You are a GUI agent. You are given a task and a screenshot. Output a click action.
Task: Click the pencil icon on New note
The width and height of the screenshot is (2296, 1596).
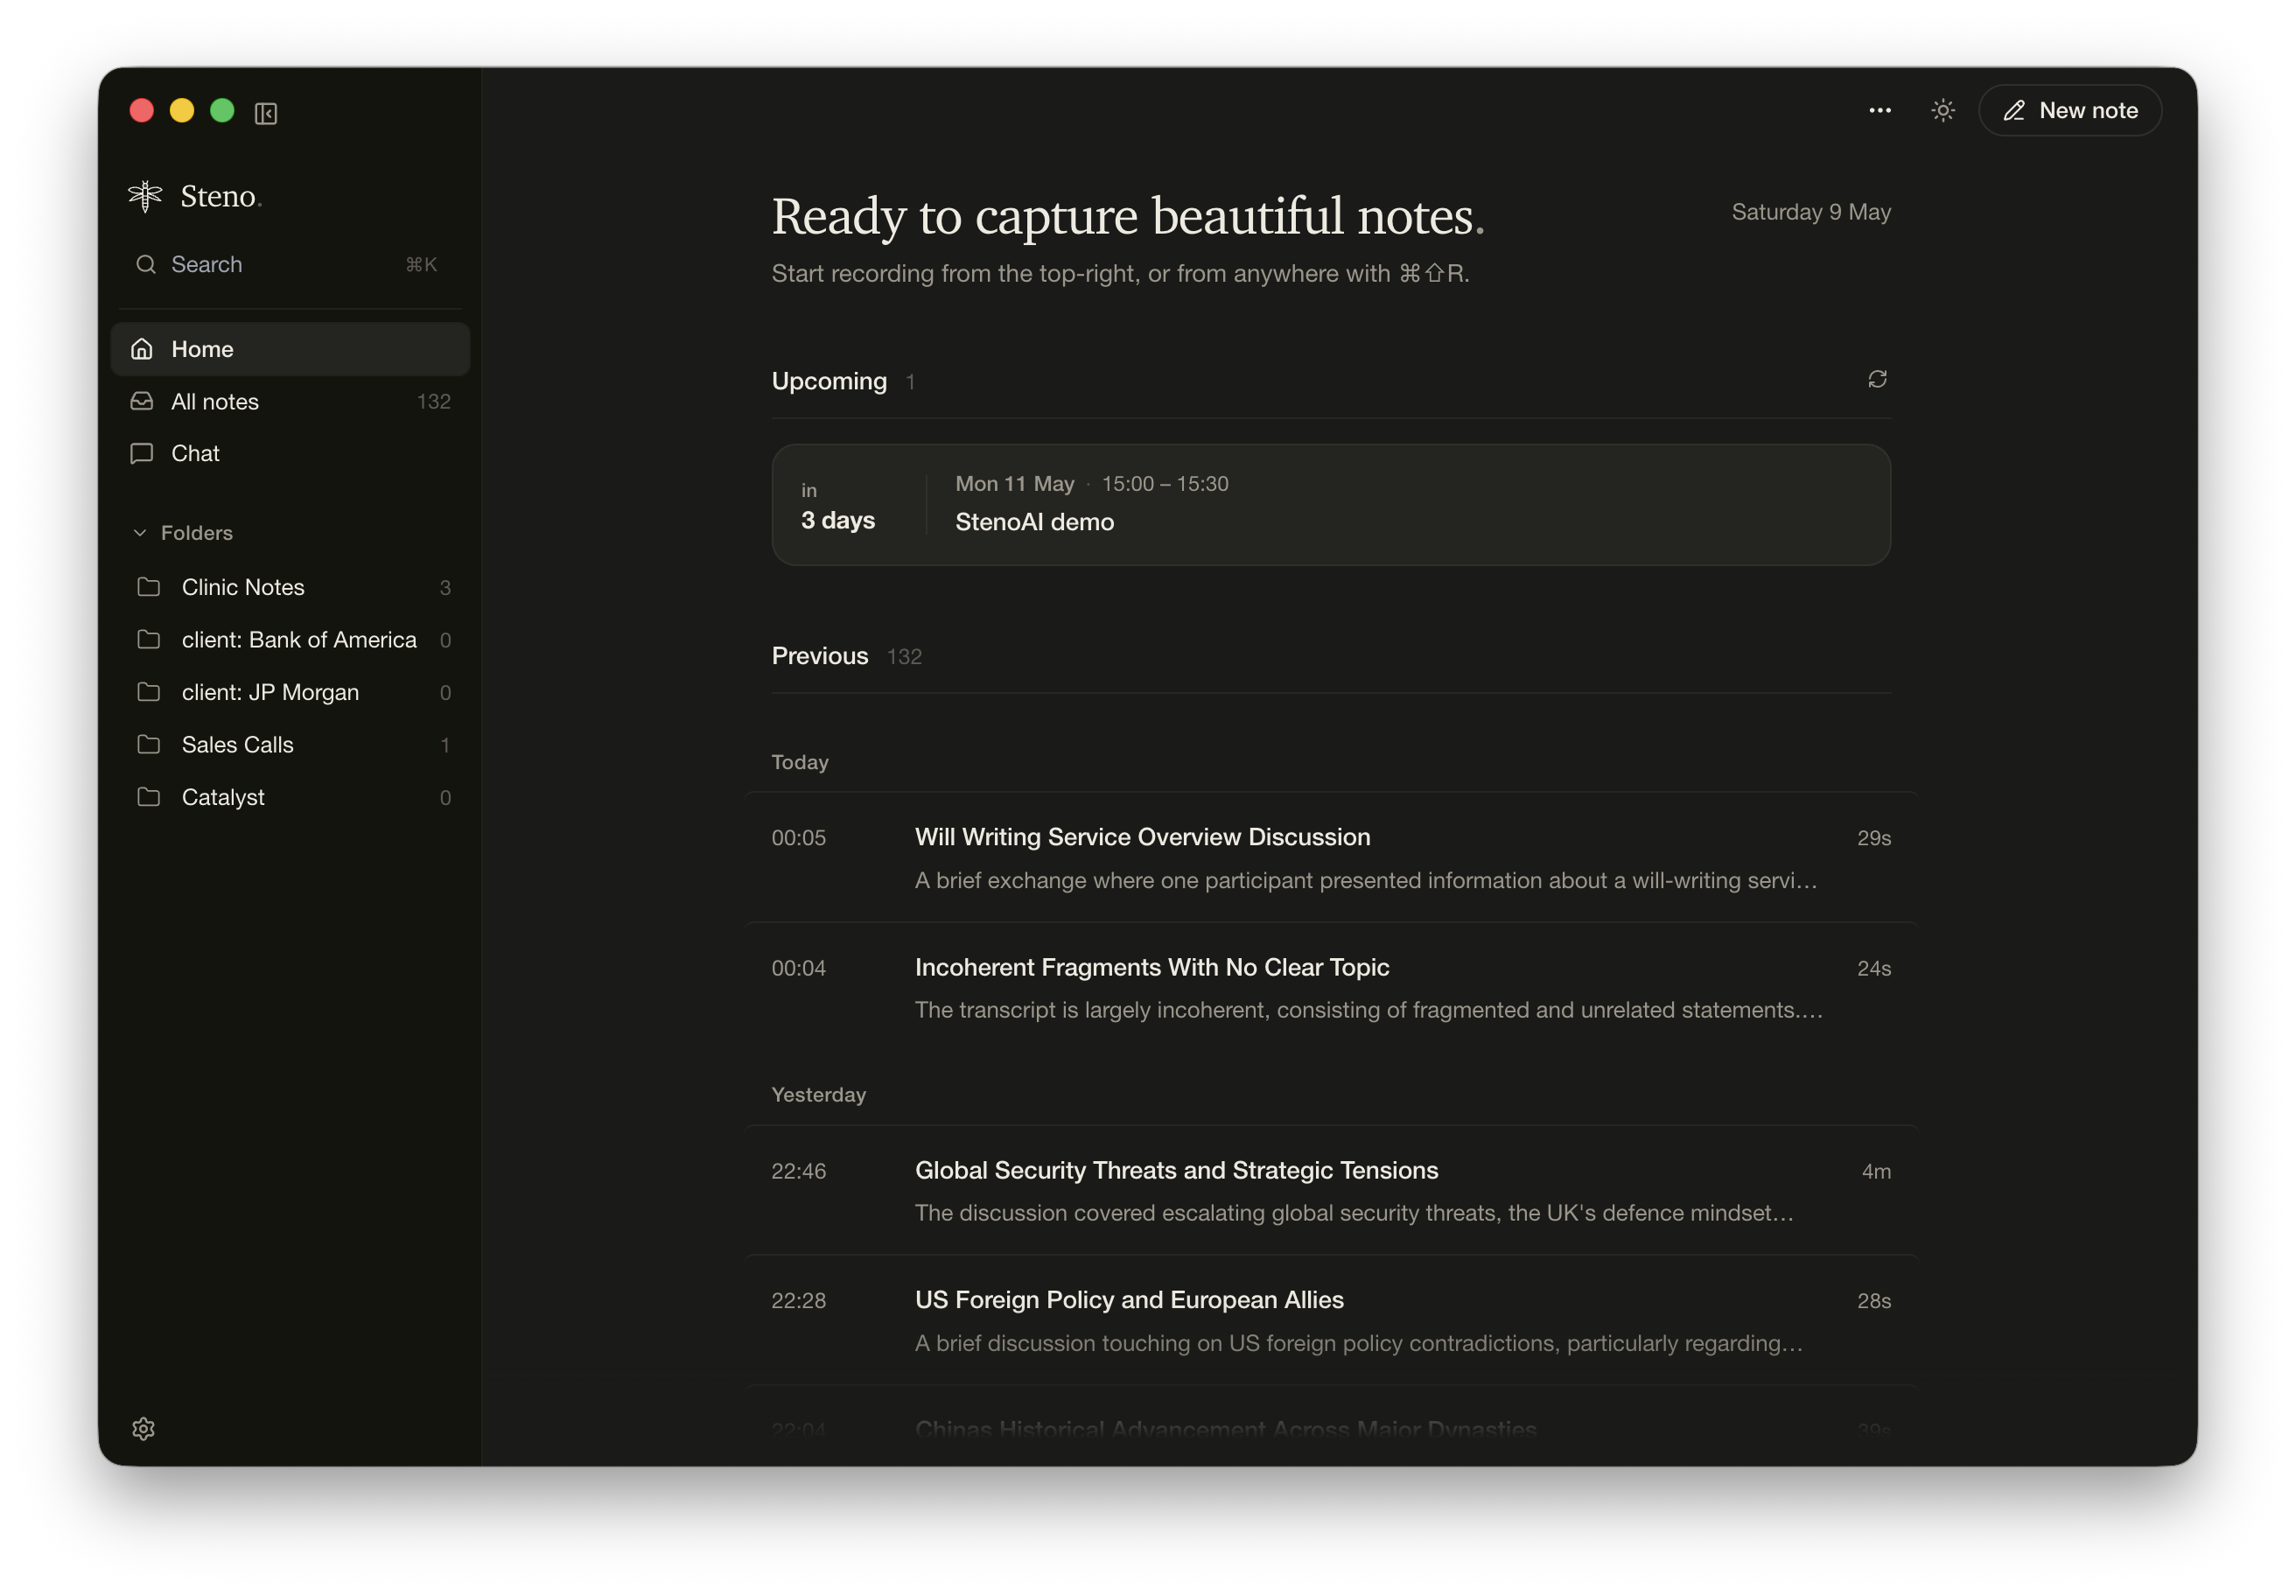tap(2014, 111)
